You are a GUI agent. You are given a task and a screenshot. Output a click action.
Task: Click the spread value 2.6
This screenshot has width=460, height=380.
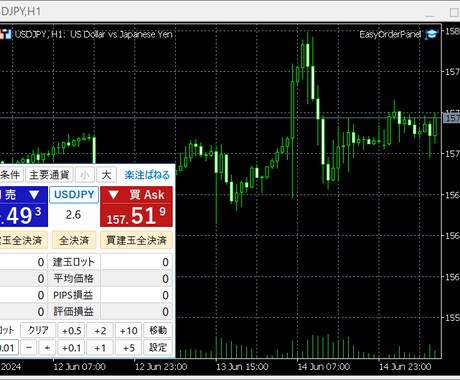click(73, 215)
